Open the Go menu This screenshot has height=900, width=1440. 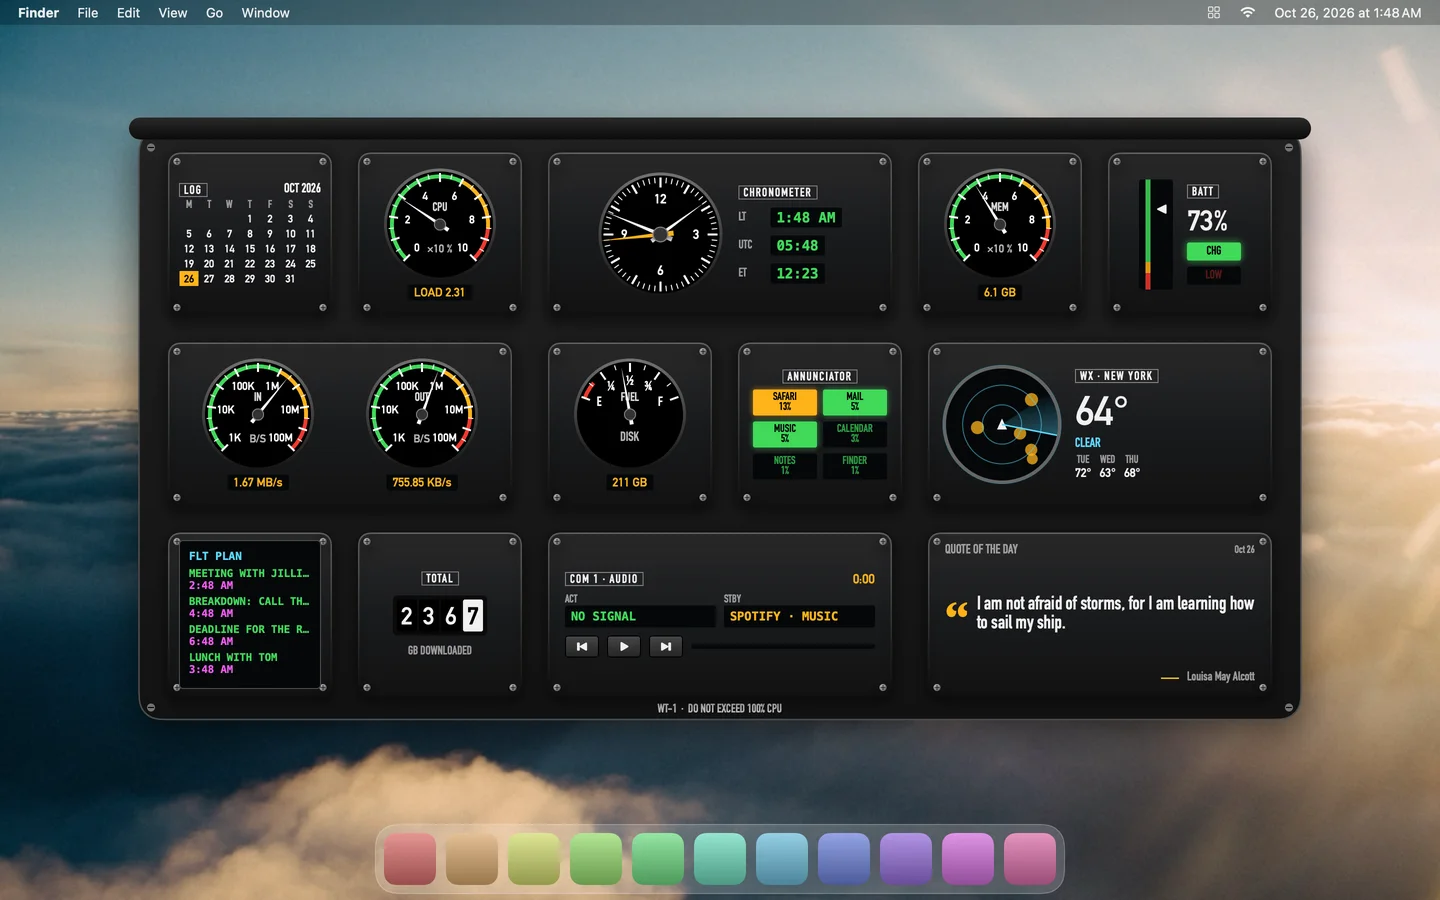click(x=214, y=13)
